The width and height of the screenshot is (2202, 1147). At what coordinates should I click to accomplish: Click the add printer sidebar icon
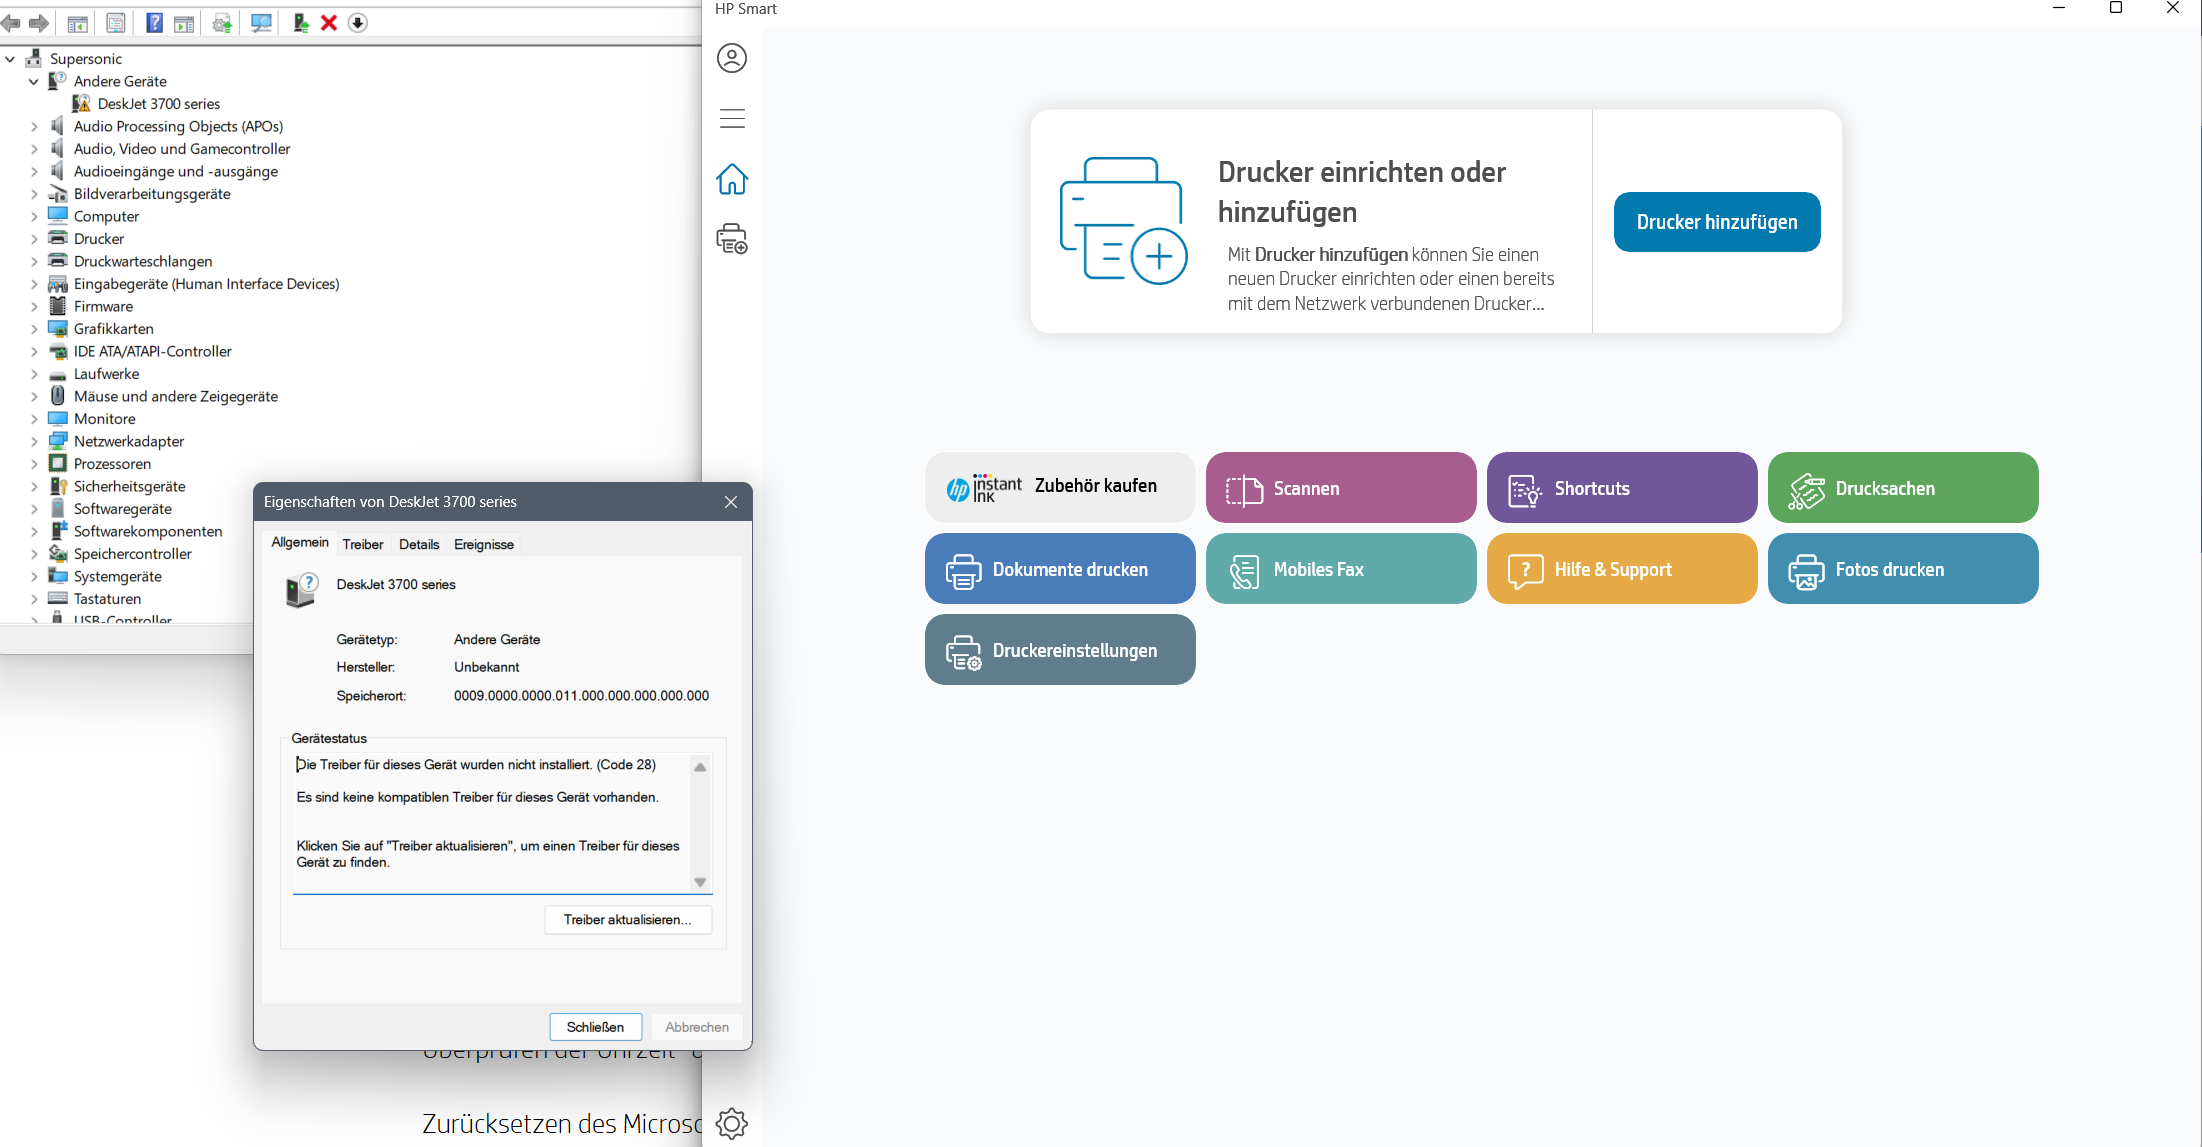(x=732, y=240)
